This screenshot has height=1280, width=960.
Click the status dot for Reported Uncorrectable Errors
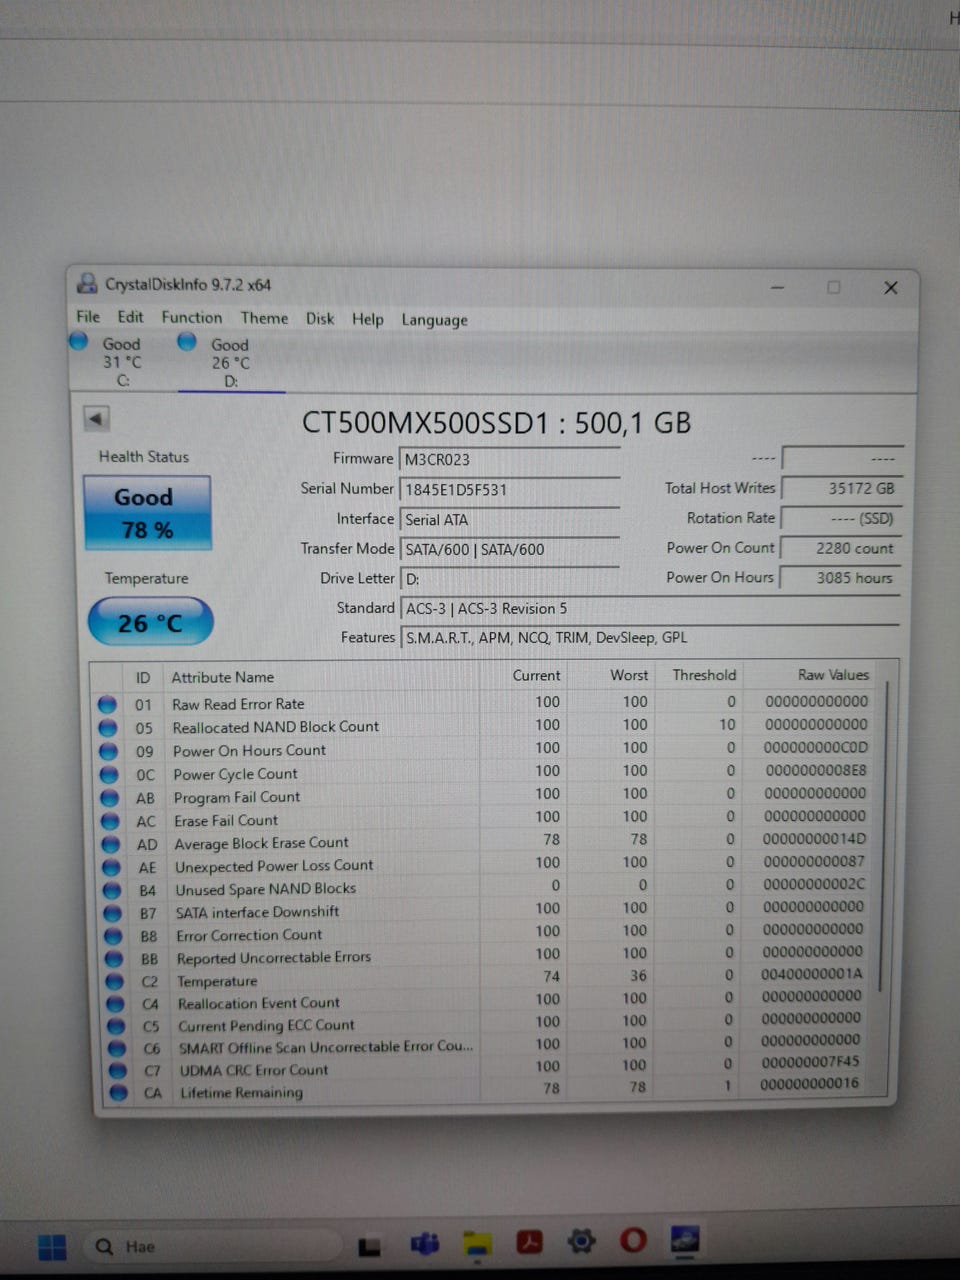coord(115,959)
